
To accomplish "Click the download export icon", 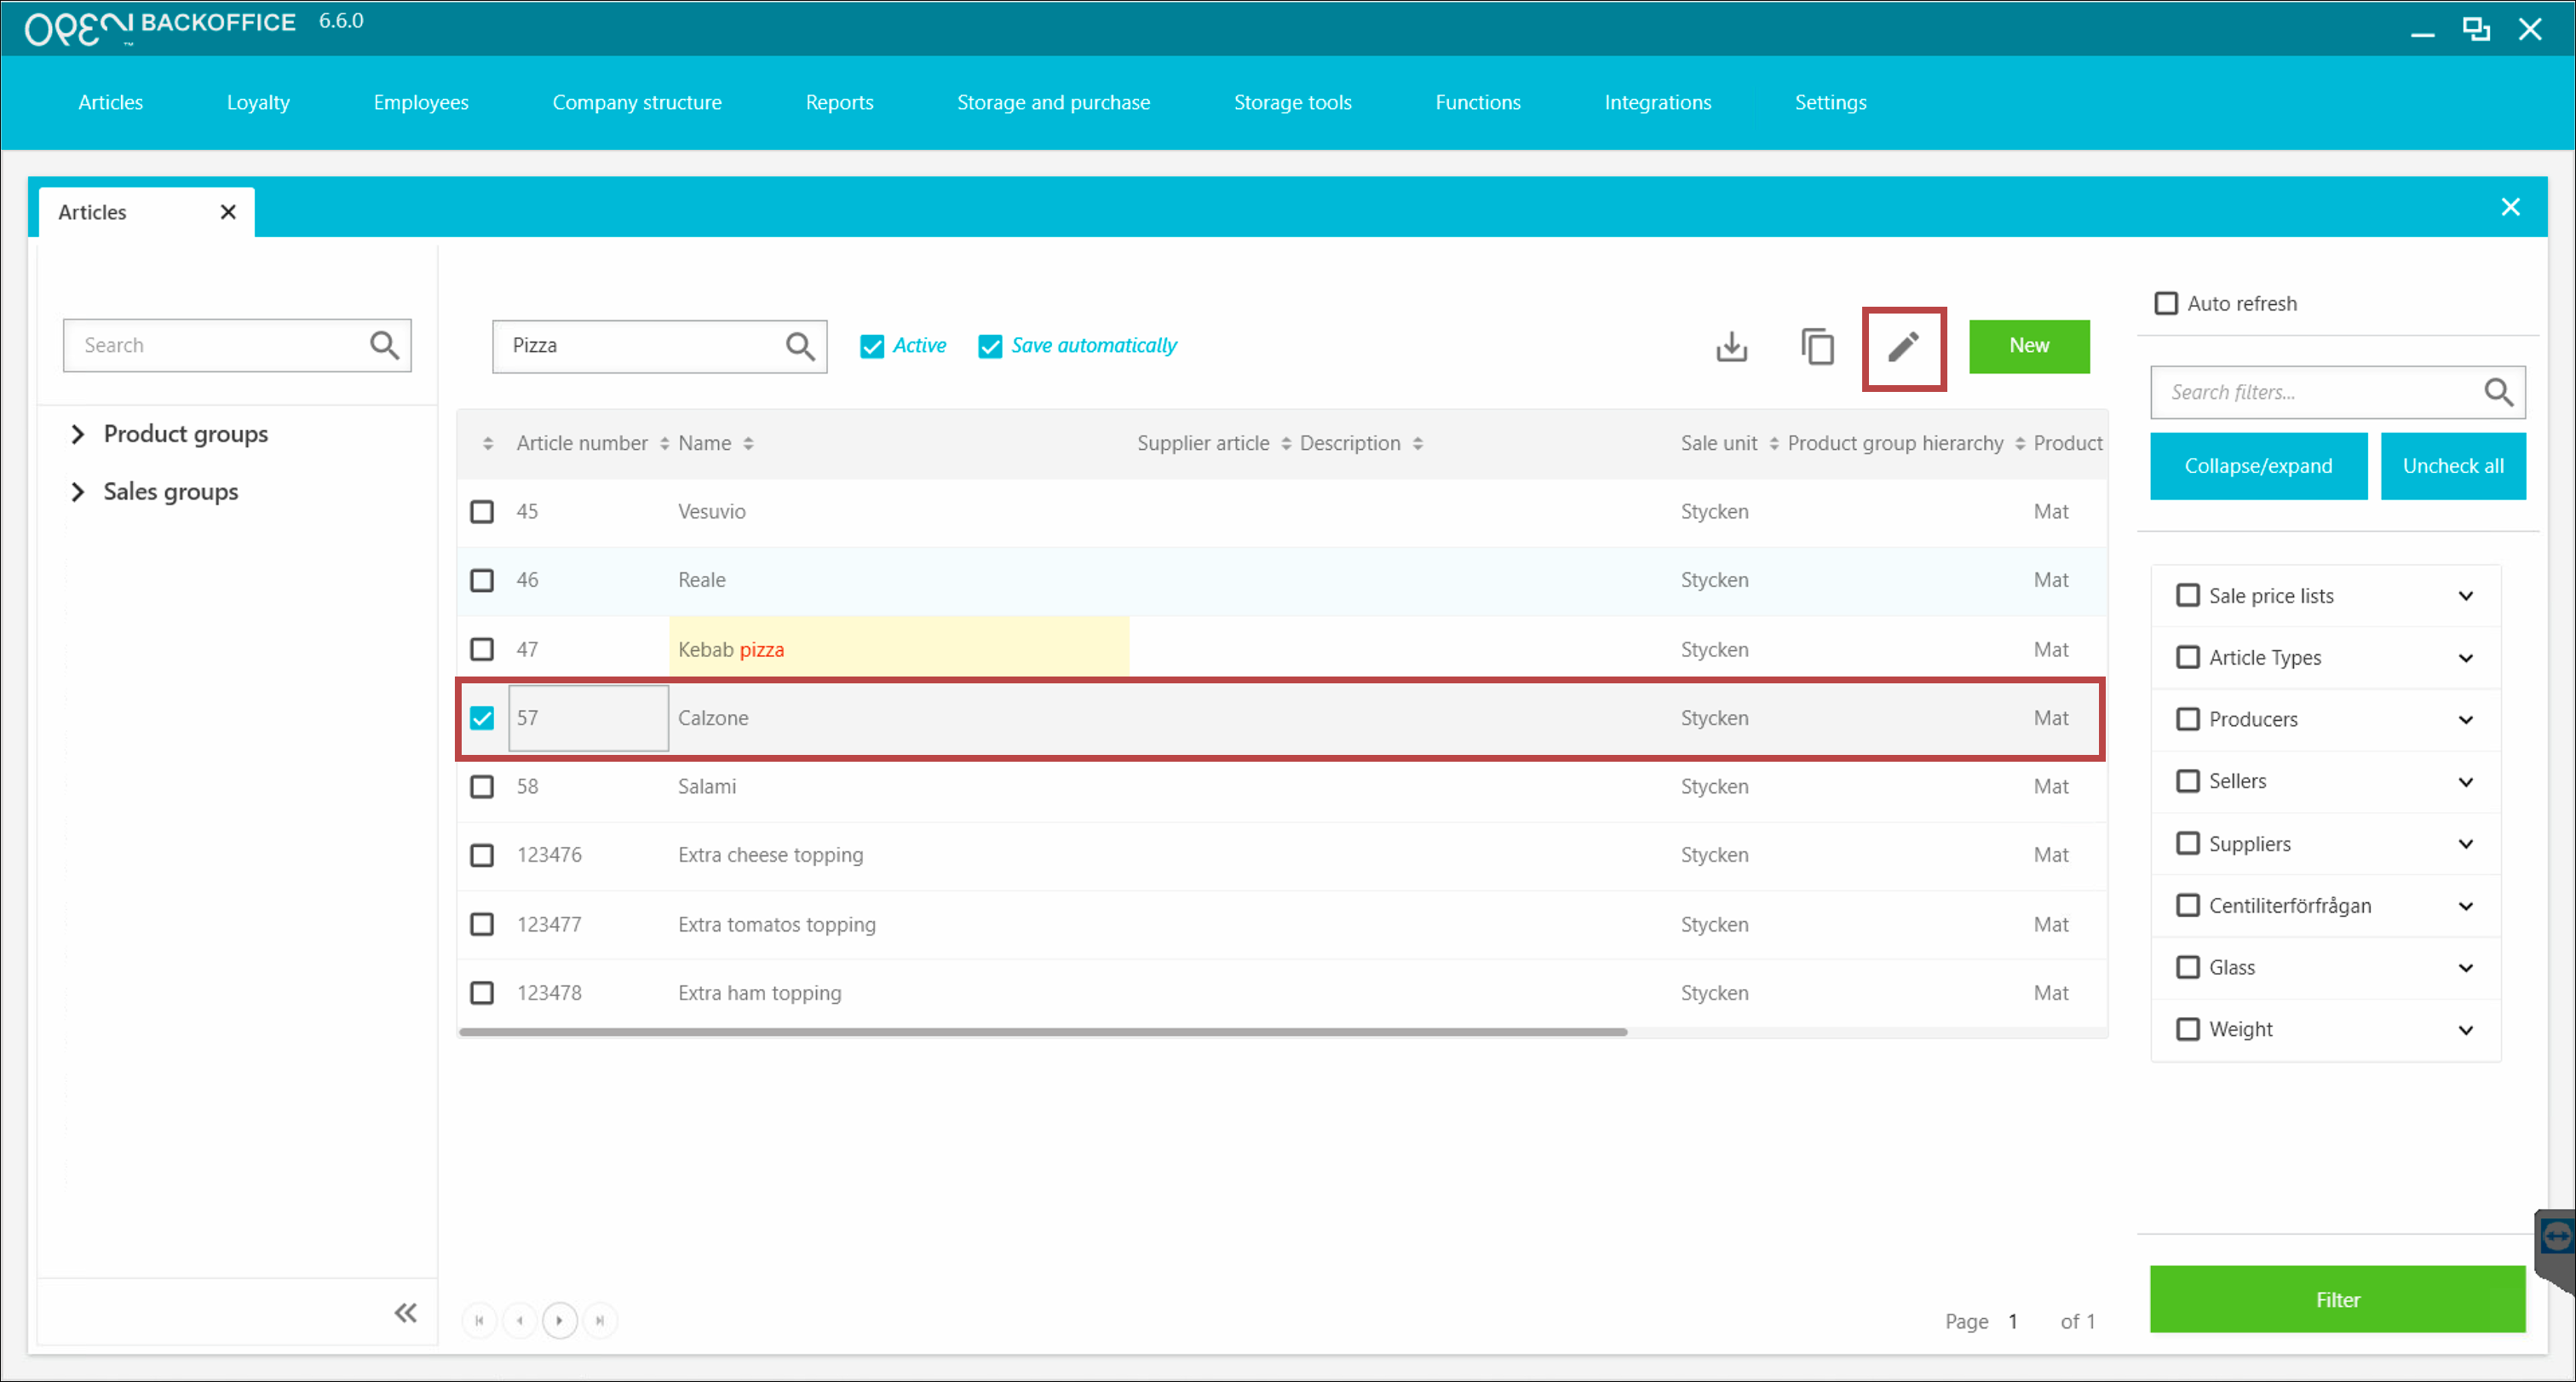I will (1731, 347).
